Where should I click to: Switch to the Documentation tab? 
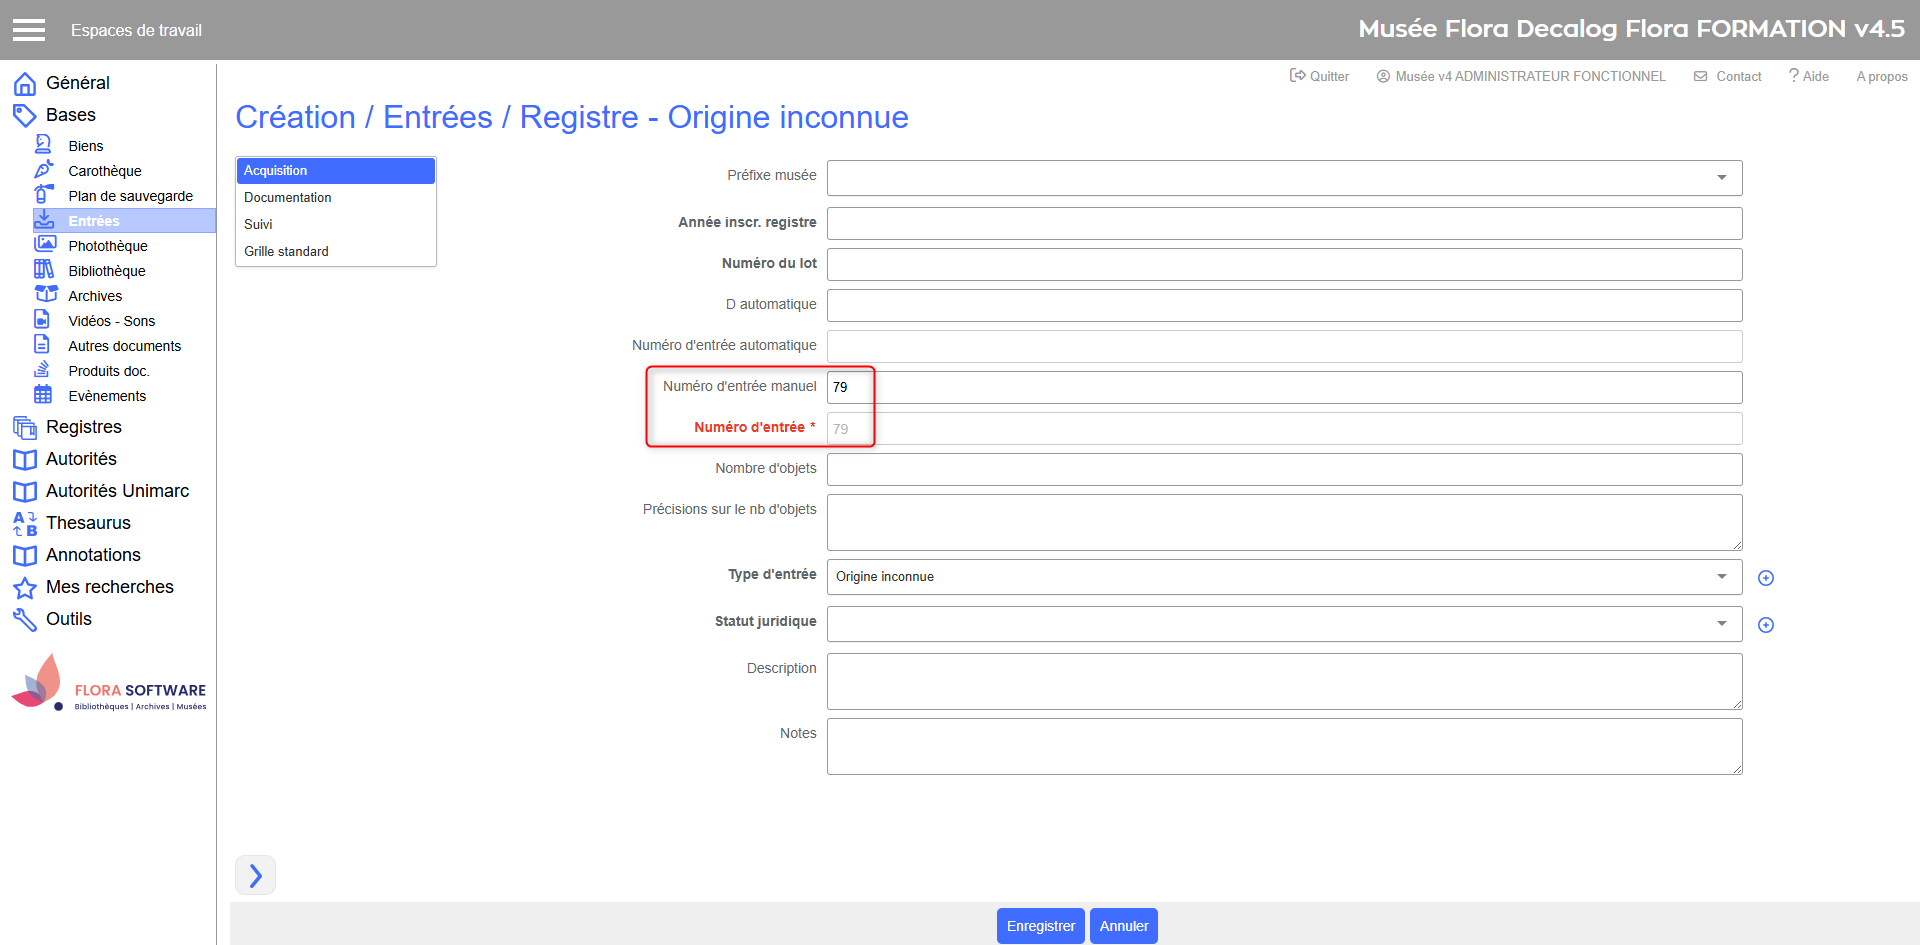[288, 198]
